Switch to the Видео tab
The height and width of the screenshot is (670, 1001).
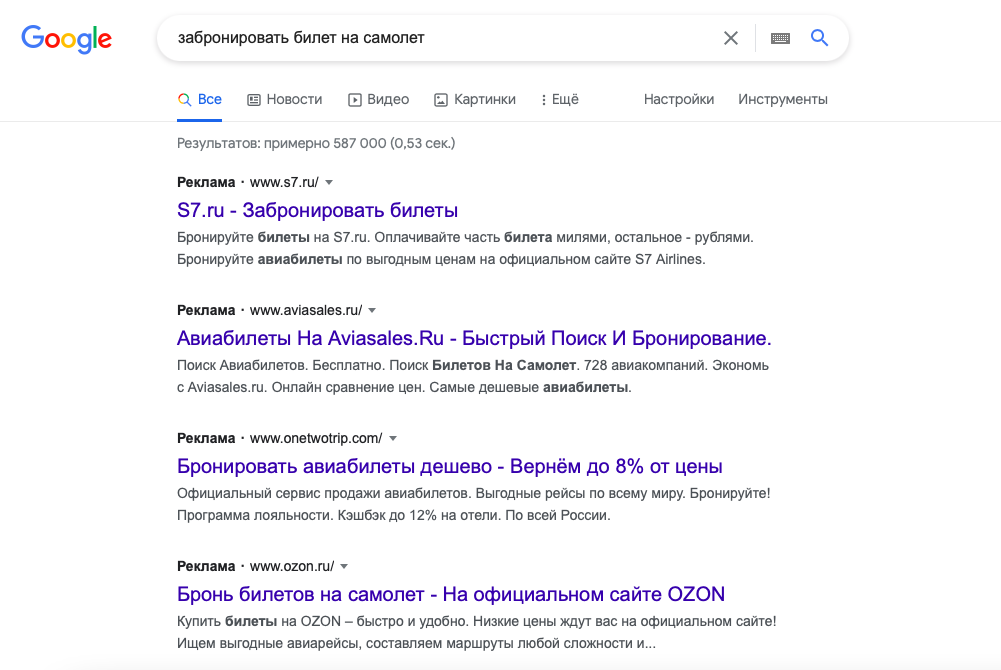click(378, 99)
